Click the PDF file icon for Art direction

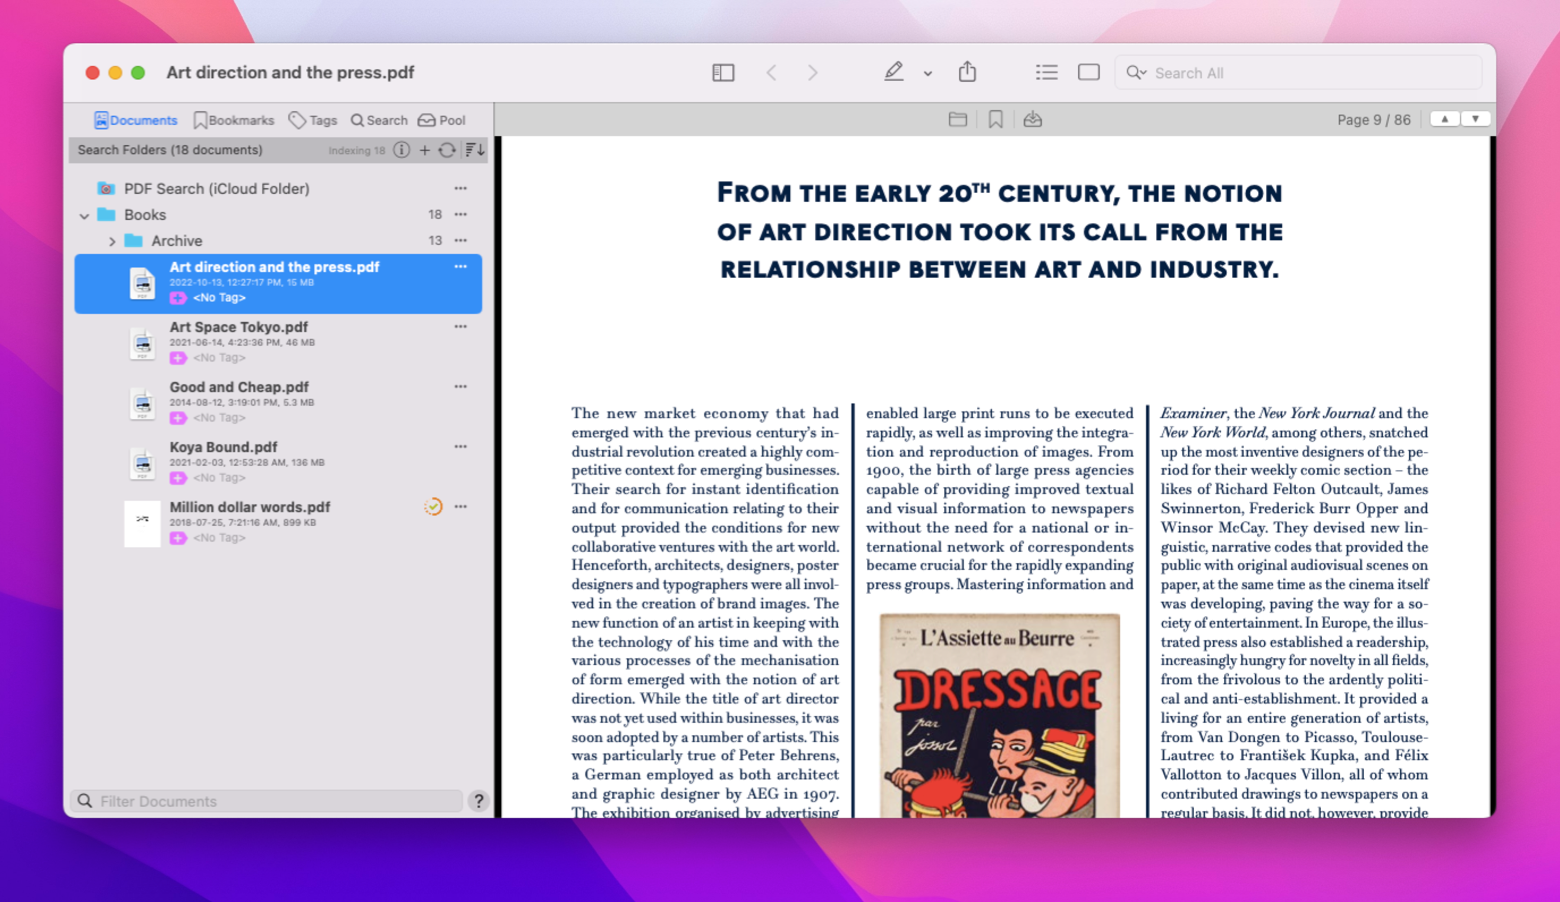click(x=142, y=283)
